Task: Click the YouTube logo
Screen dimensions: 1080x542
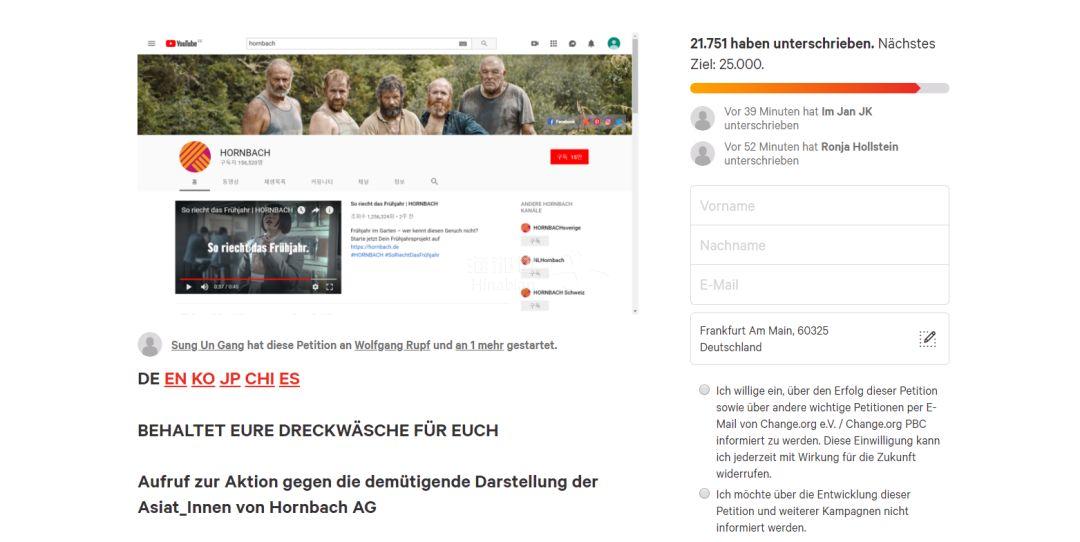Action: pyautogui.click(x=182, y=44)
